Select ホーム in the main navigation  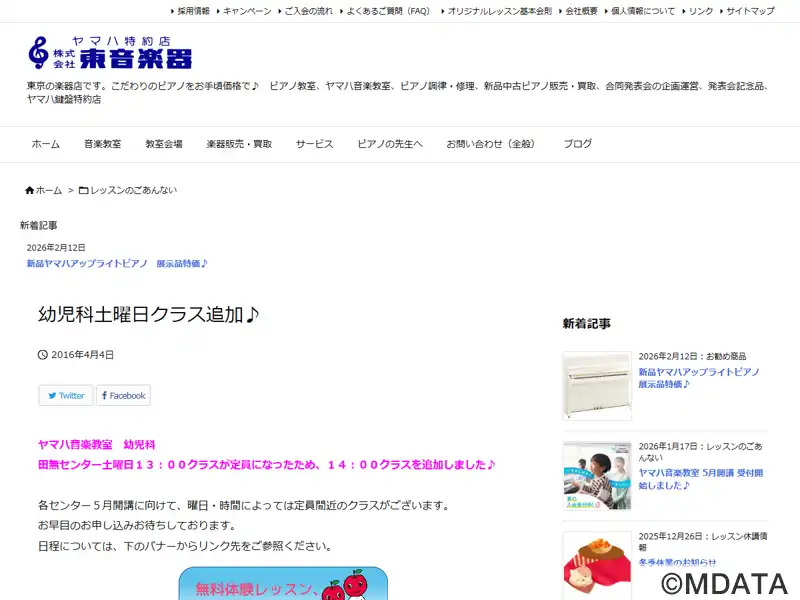coord(46,144)
